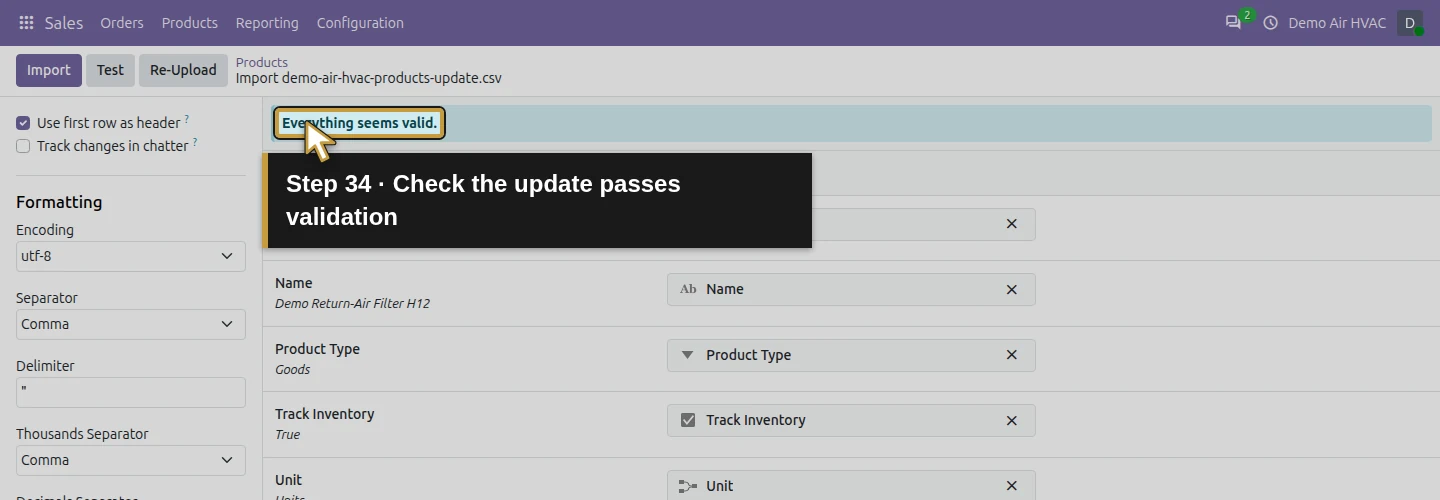Open the Products menu
Image resolution: width=1440 pixels, height=500 pixels.
[190, 22]
